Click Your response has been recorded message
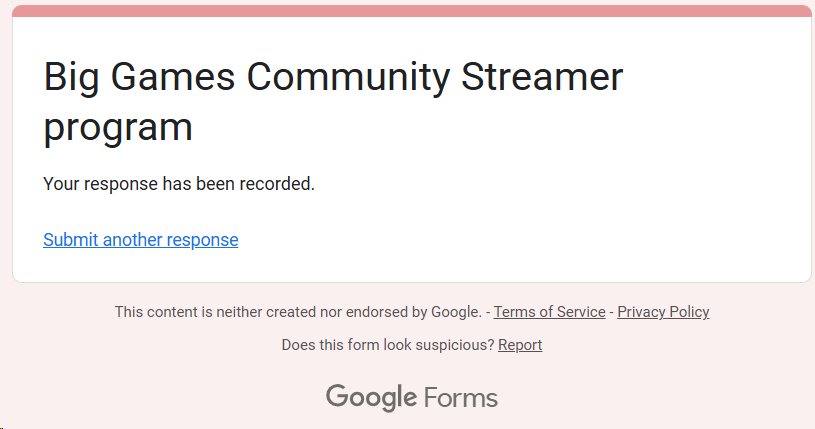This screenshot has height=429, width=815. coord(179,184)
